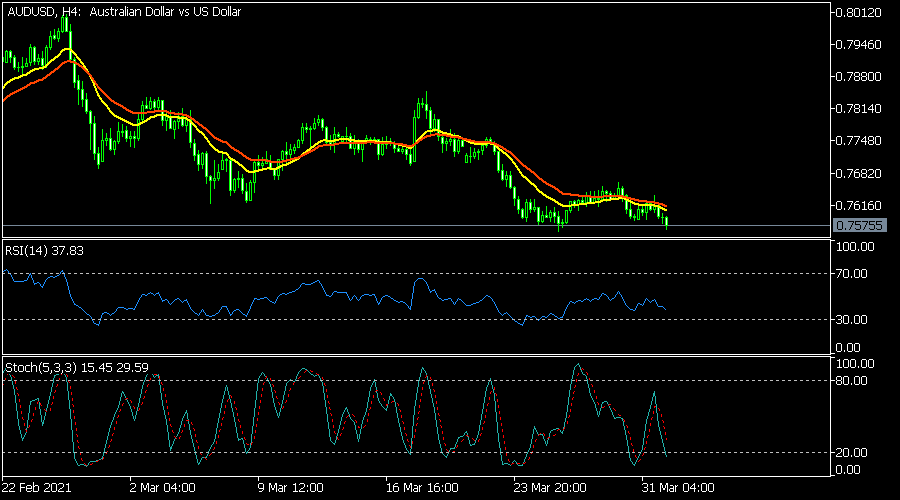Click the 16 Mar 16:00 time marker
900x500 pixels.
(x=419, y=487)
